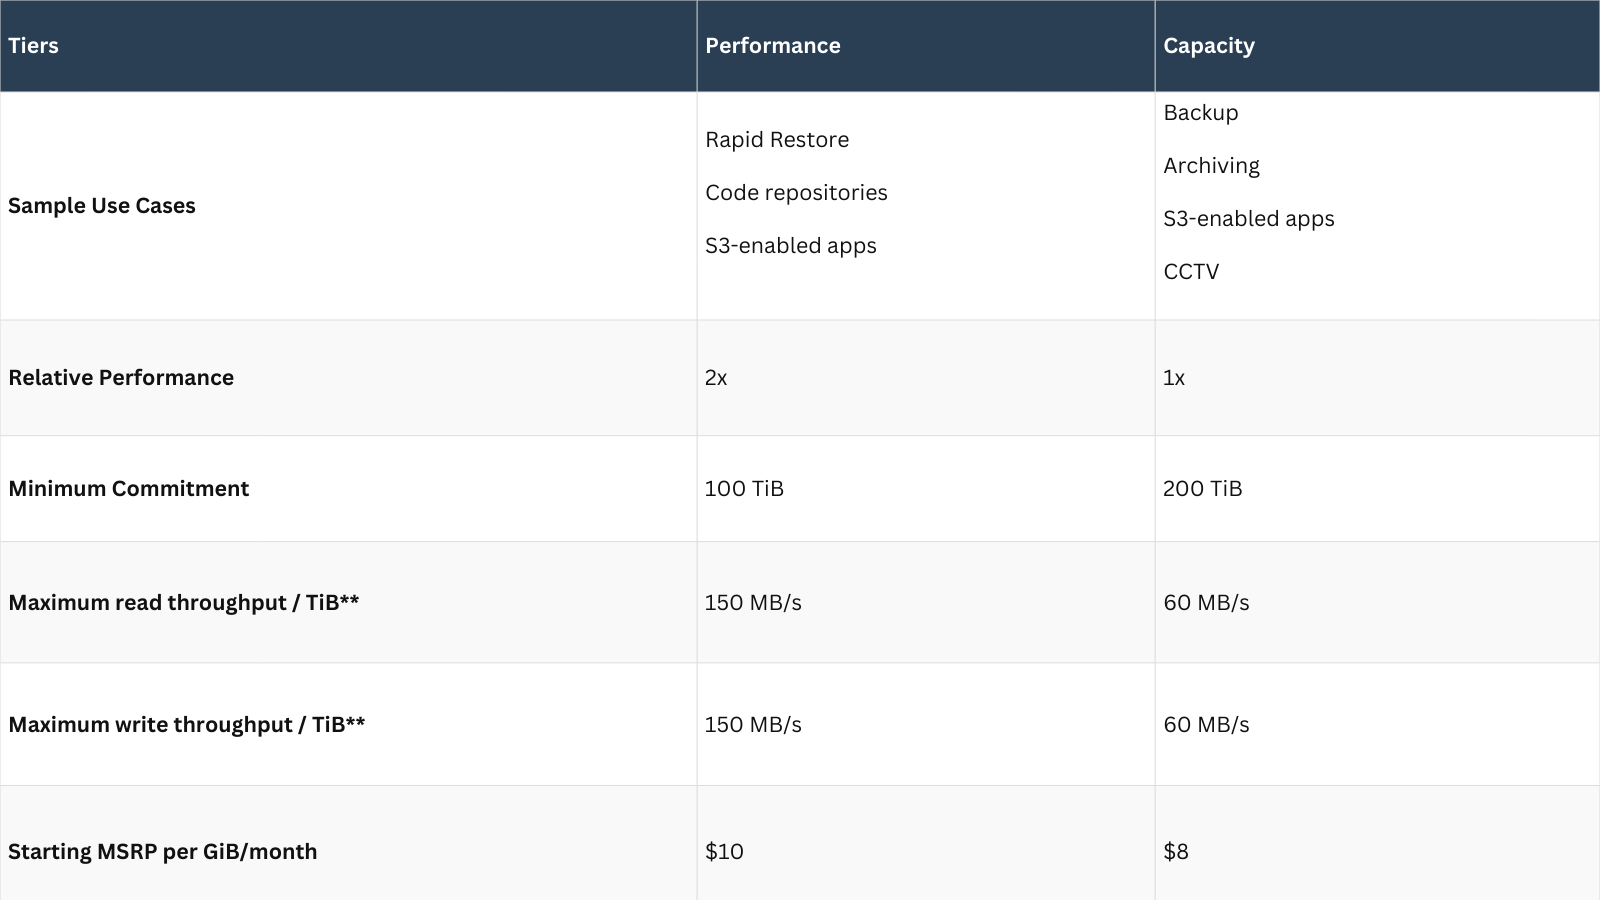Select the Archiving use case
1600x900 pixels.
(1211, 166)
